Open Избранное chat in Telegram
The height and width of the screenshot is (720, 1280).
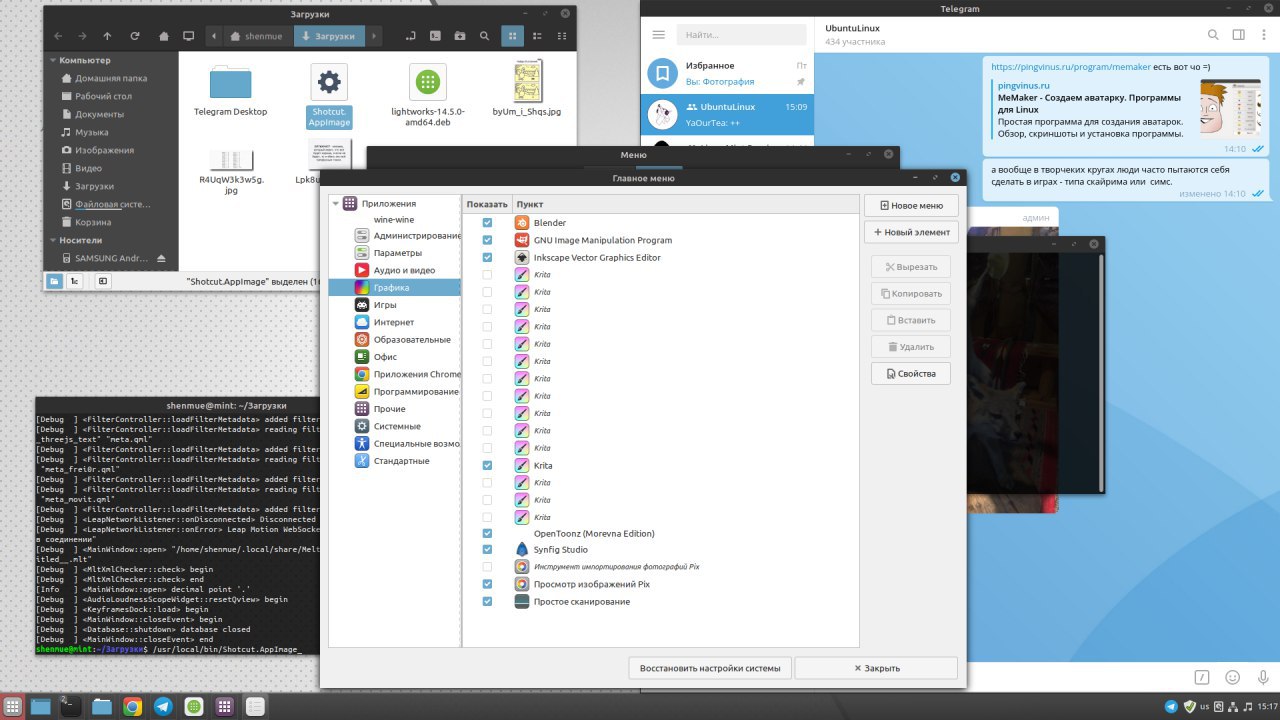point(727,73)
